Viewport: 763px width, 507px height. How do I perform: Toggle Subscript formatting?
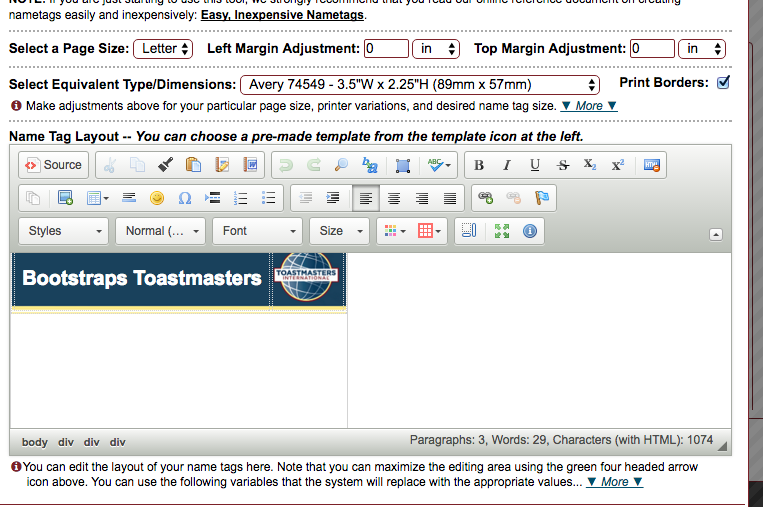pos(590,165)
